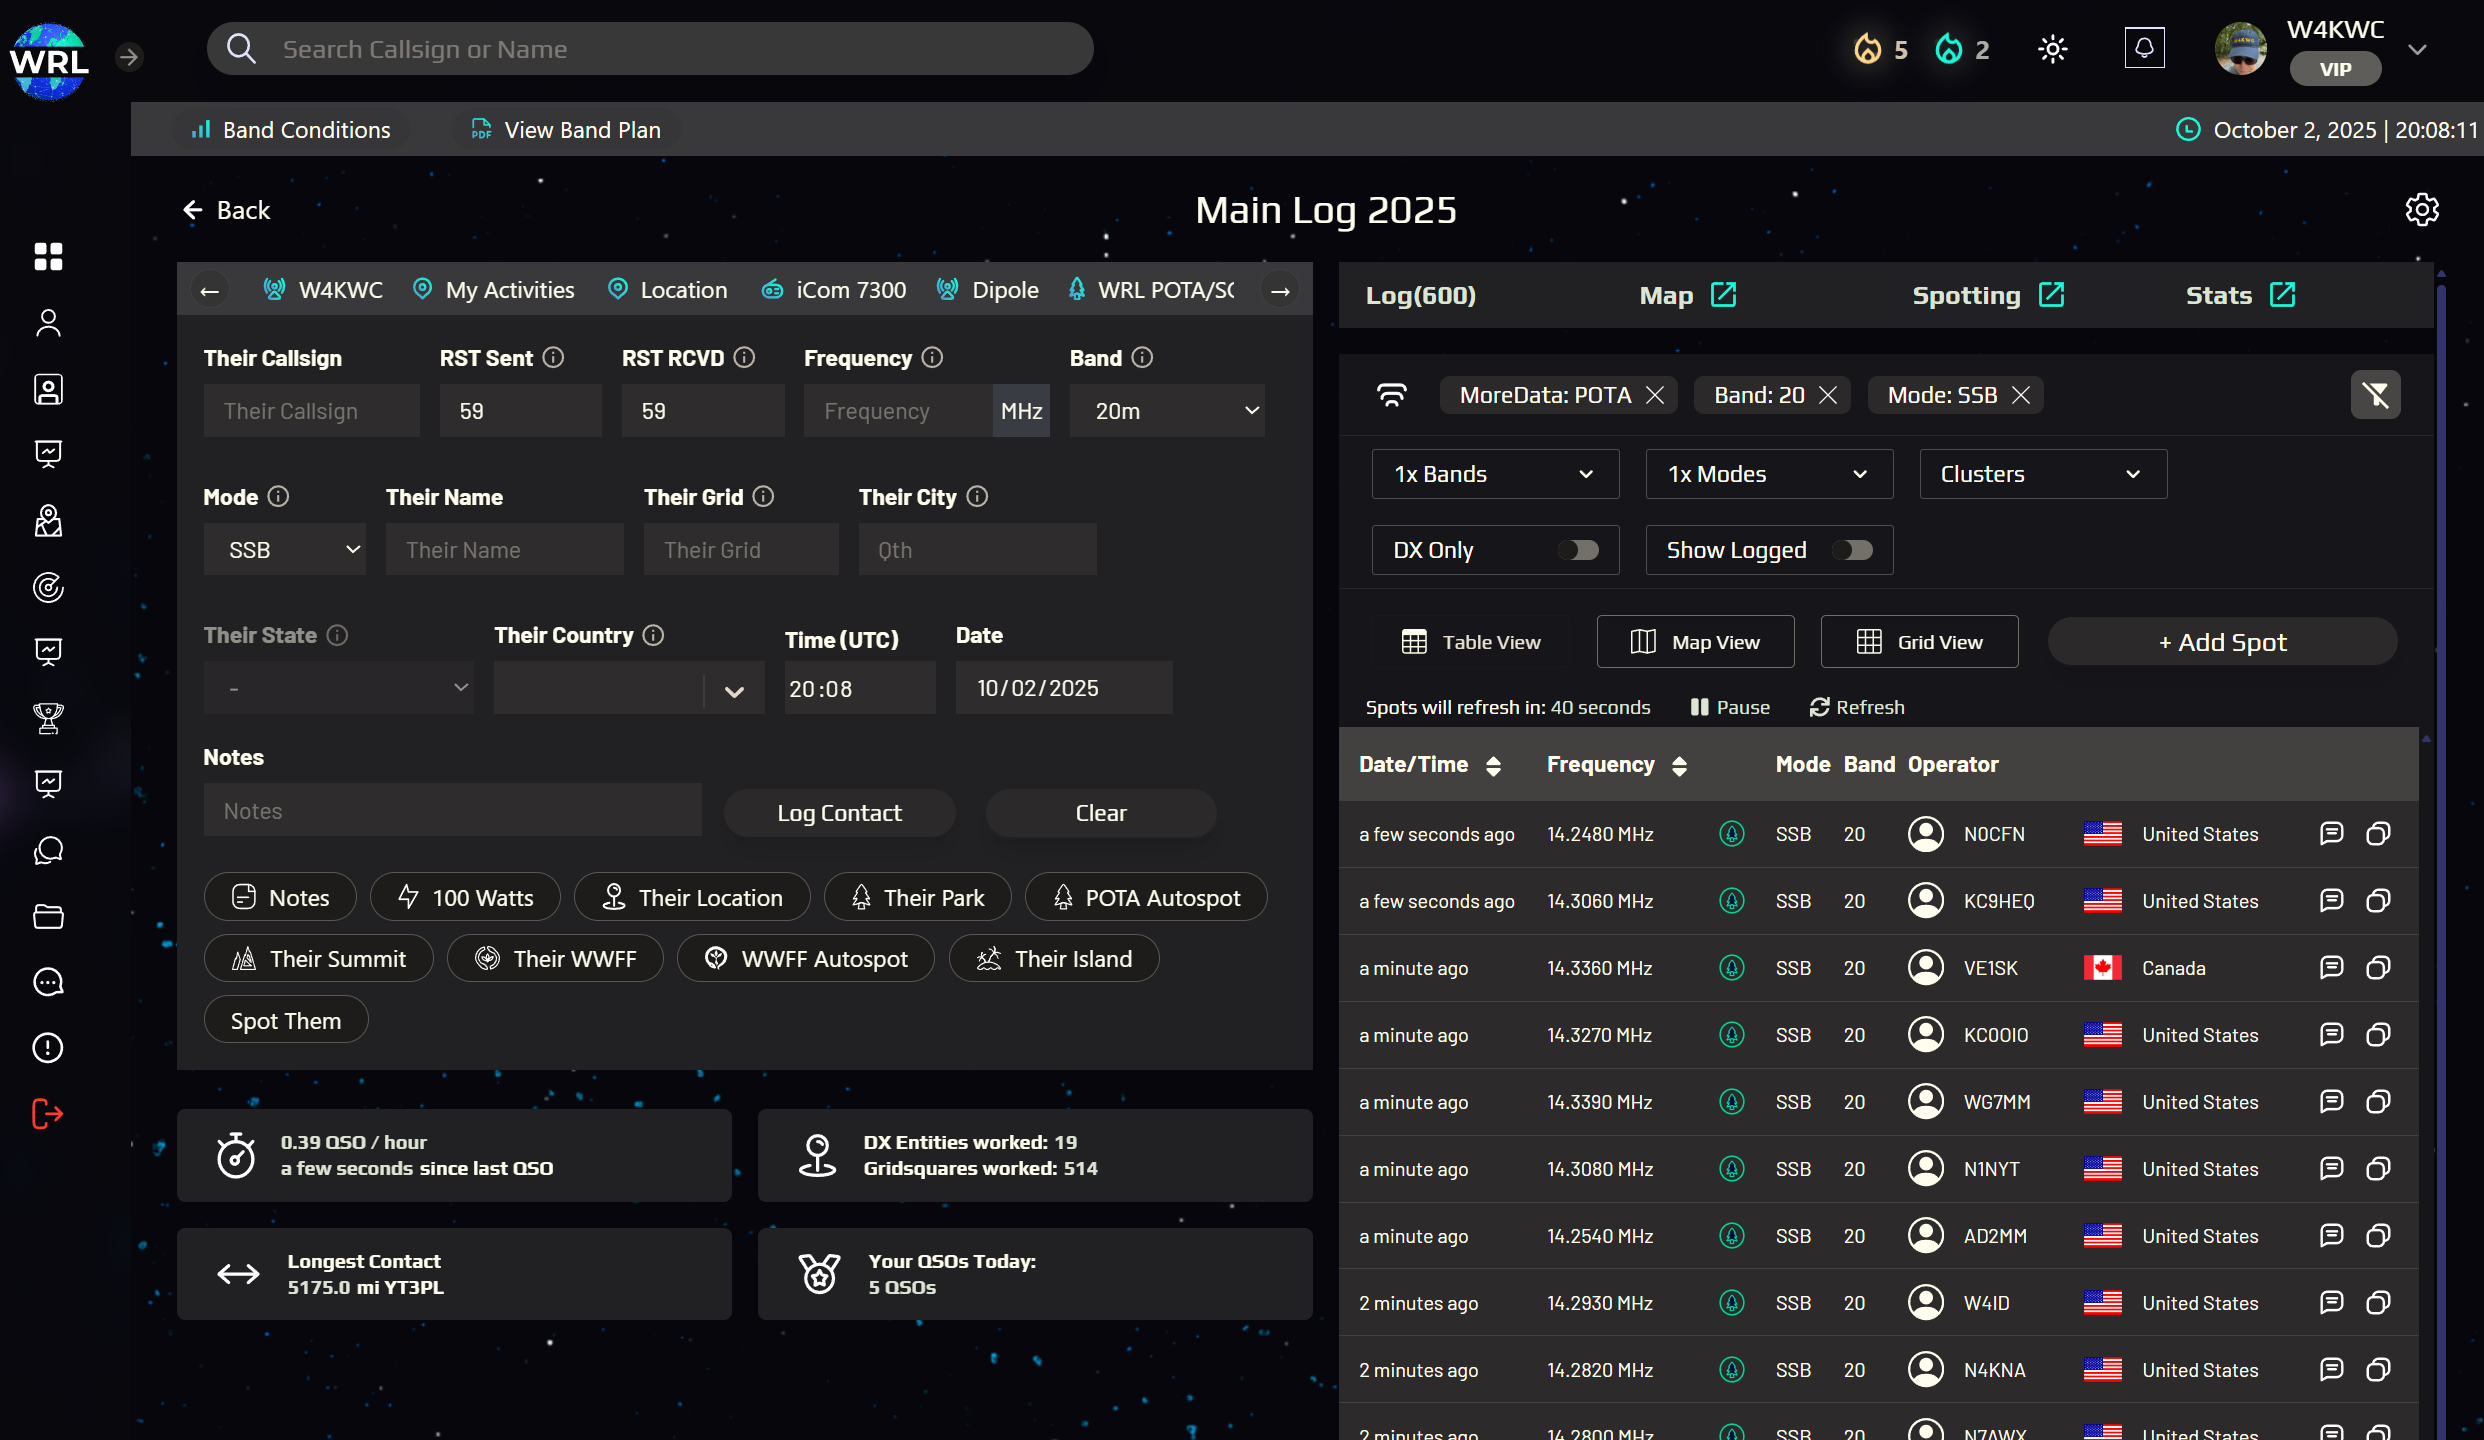Open the Clusters dropdown

pyautogui.click(x=2042, y=474)
